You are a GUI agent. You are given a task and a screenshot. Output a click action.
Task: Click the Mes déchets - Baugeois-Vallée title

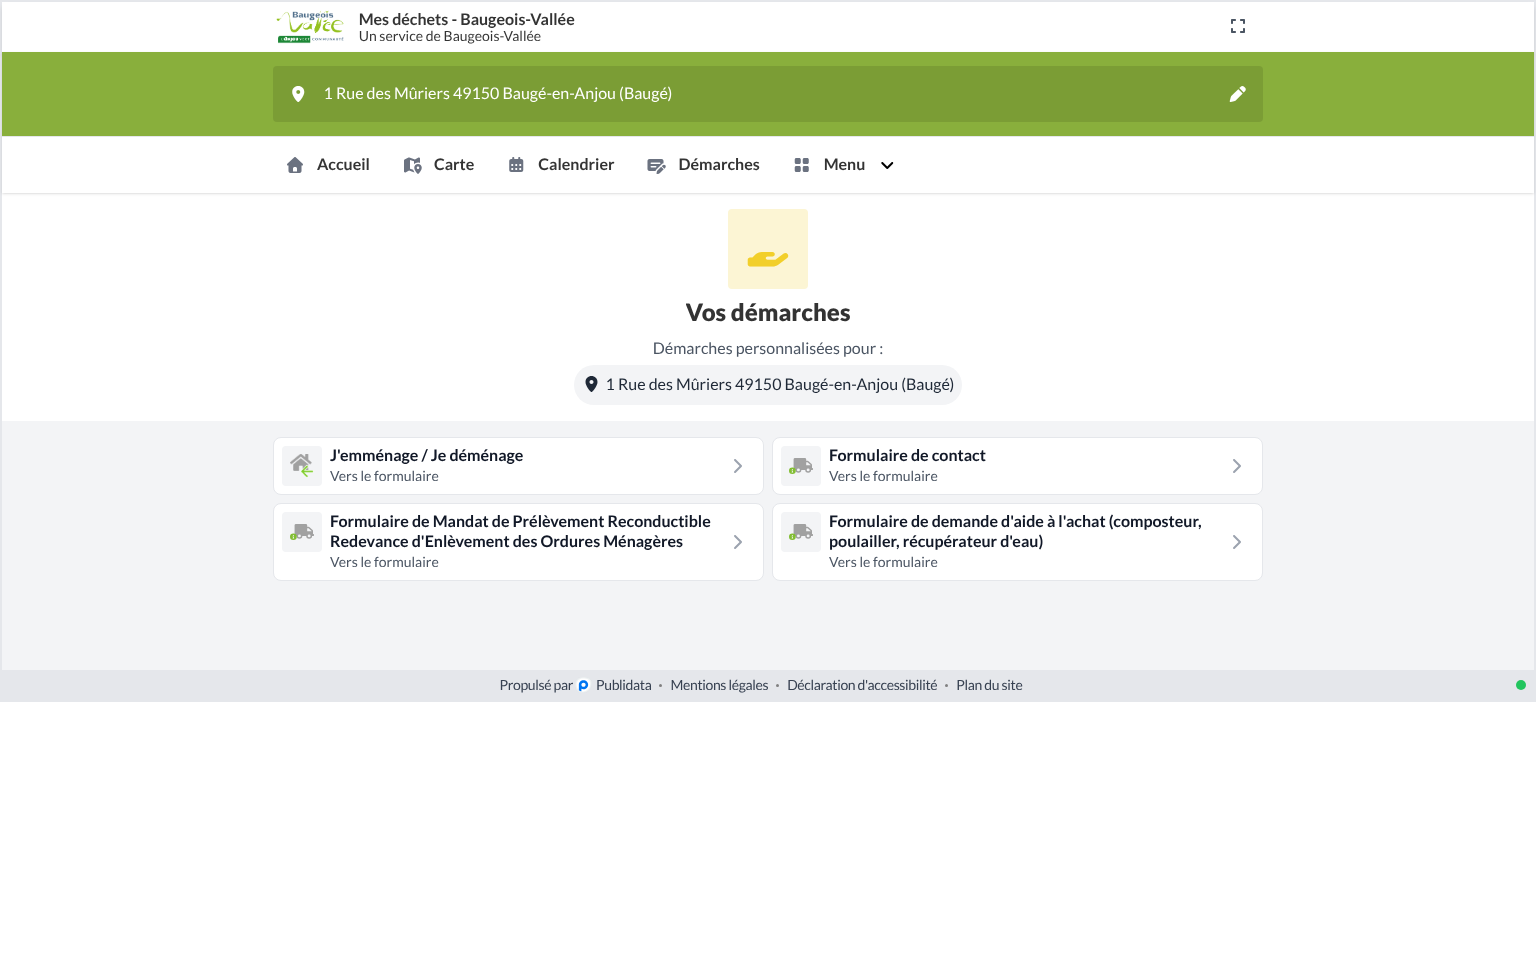pos(466,19)
